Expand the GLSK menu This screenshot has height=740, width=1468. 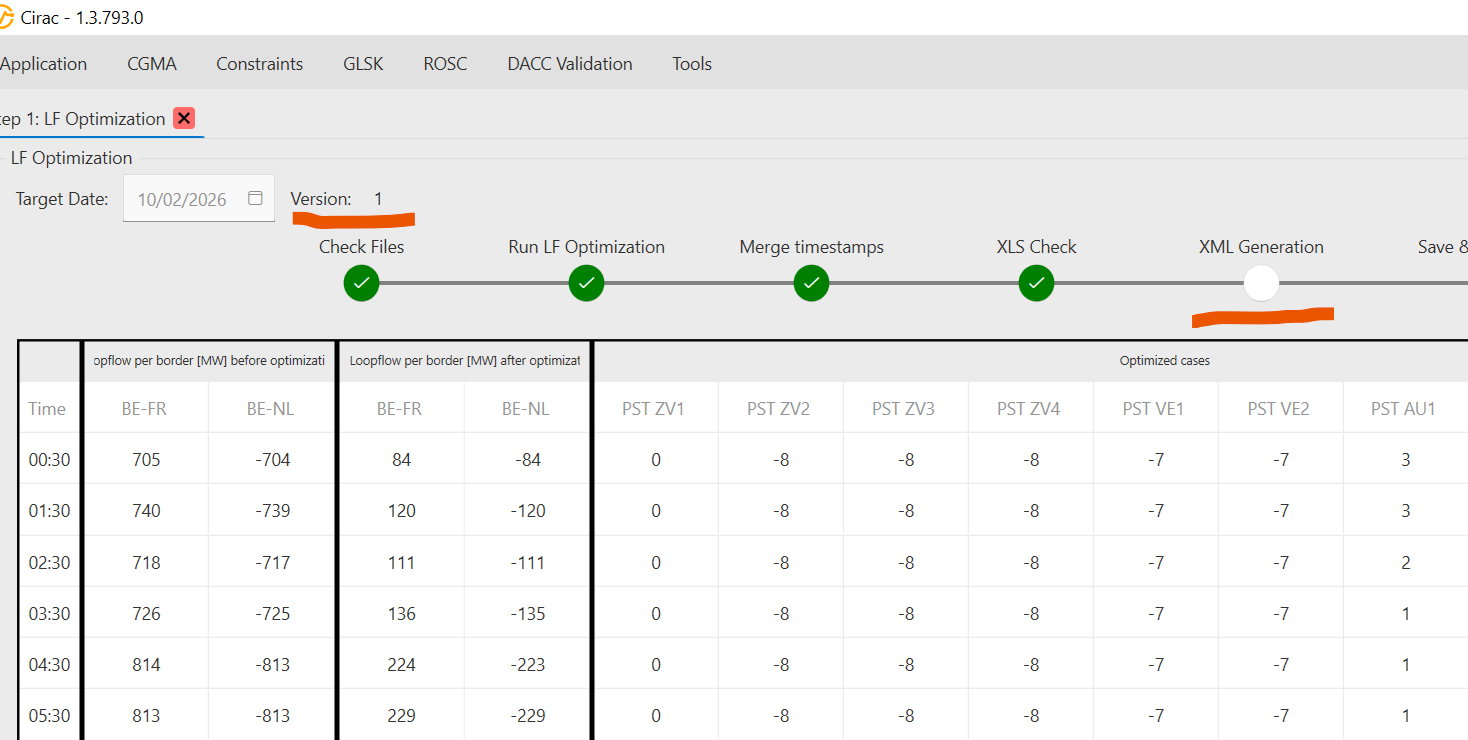pos(363,64)
